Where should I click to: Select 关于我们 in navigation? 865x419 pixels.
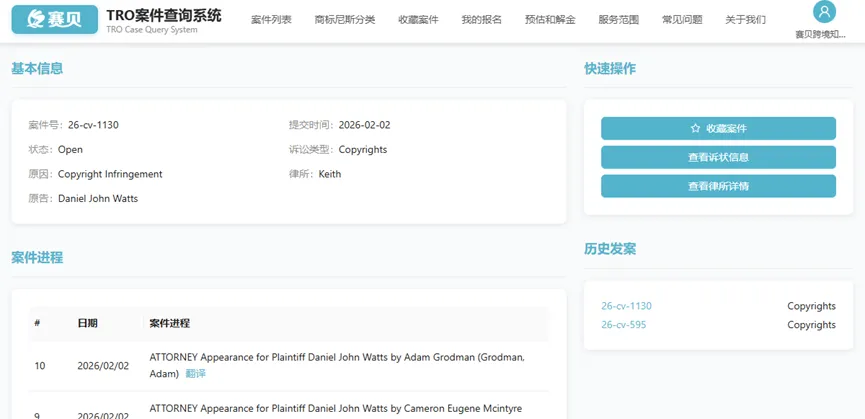tap(745, 20)
